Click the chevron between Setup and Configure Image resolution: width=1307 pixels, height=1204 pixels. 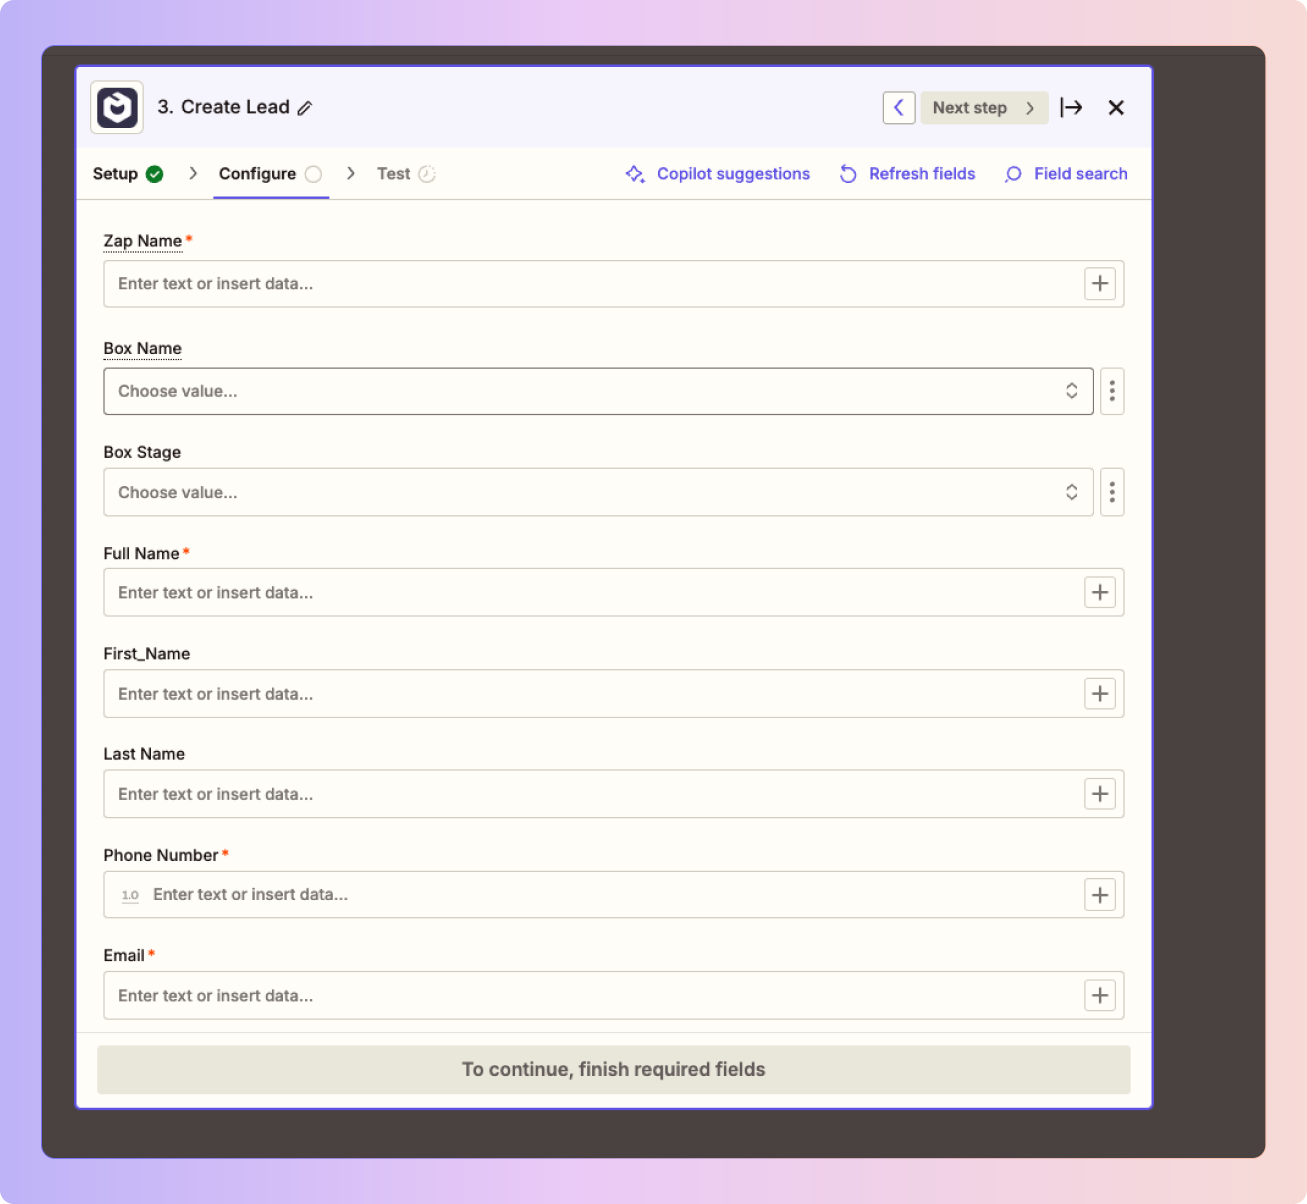point(193,174)
